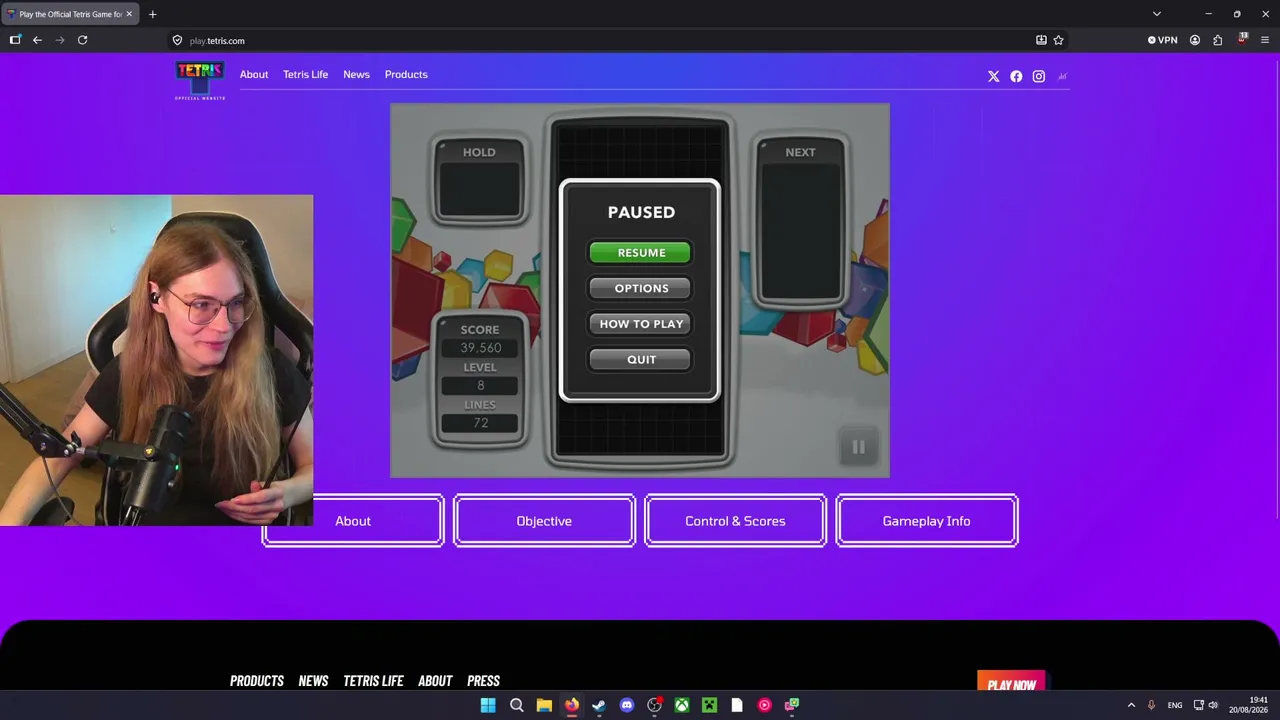Go to Tetris Life in top navigation
This screenshot has width=1280, height=720.
click(305, 74)
